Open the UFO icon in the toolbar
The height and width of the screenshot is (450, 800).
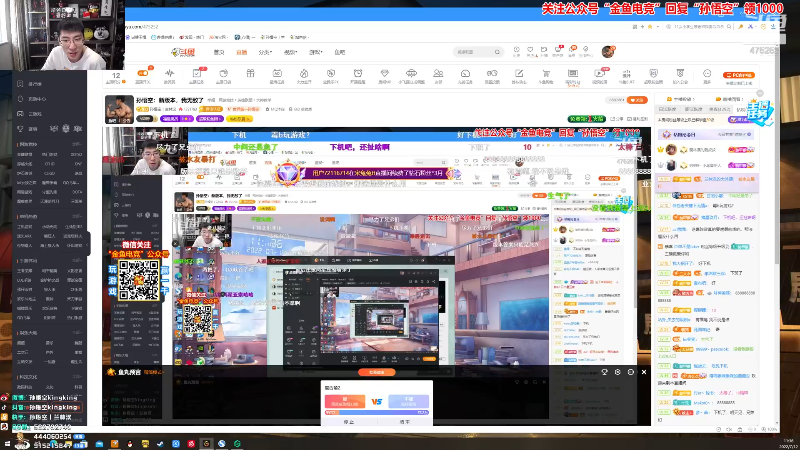click(411, 73)
